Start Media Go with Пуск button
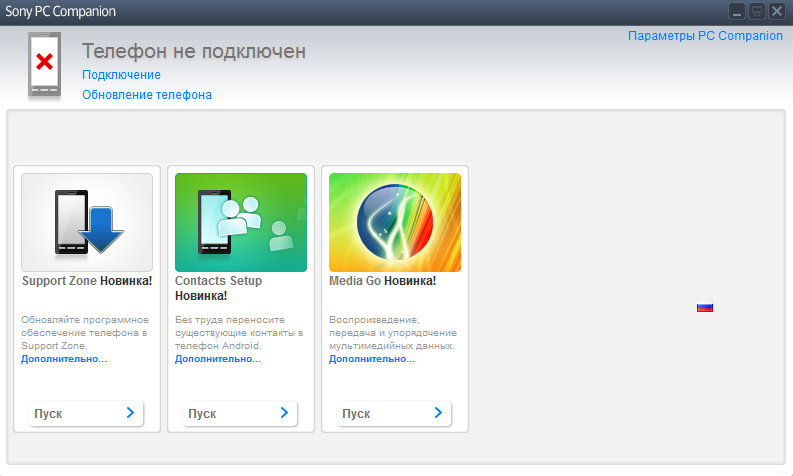This screenshot has width=793, height=476. (394, 413)
